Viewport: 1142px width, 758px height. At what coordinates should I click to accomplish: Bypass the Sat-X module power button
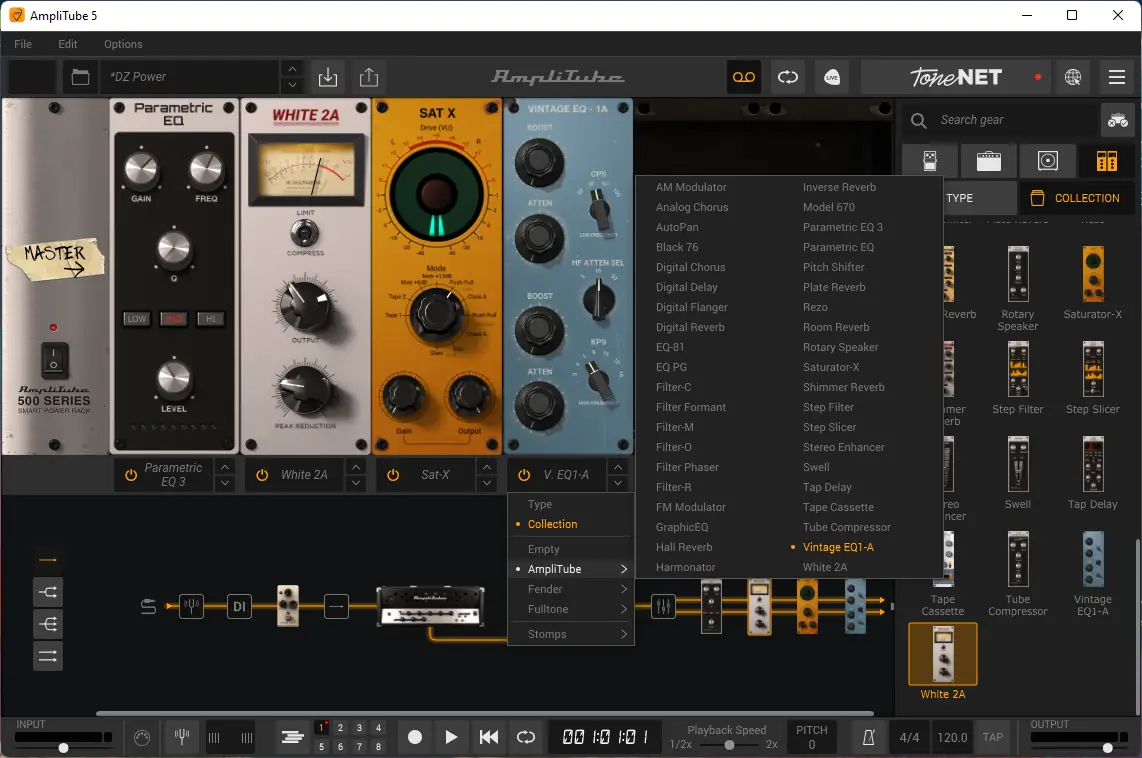coord(393,475)
